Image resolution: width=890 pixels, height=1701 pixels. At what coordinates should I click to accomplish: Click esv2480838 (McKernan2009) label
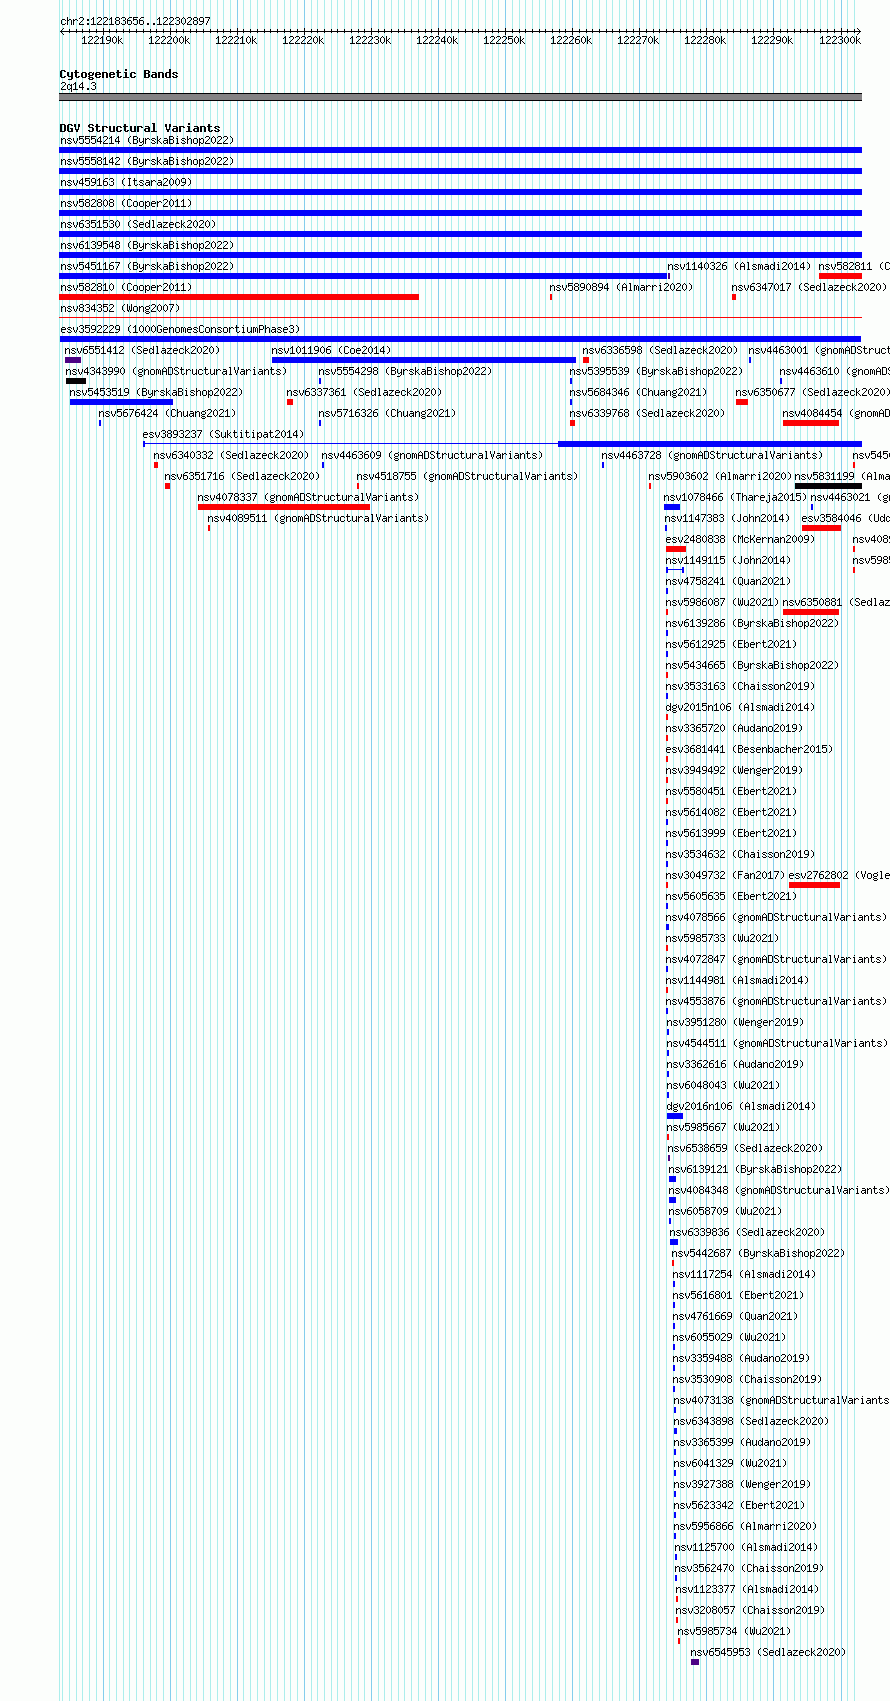740,540
